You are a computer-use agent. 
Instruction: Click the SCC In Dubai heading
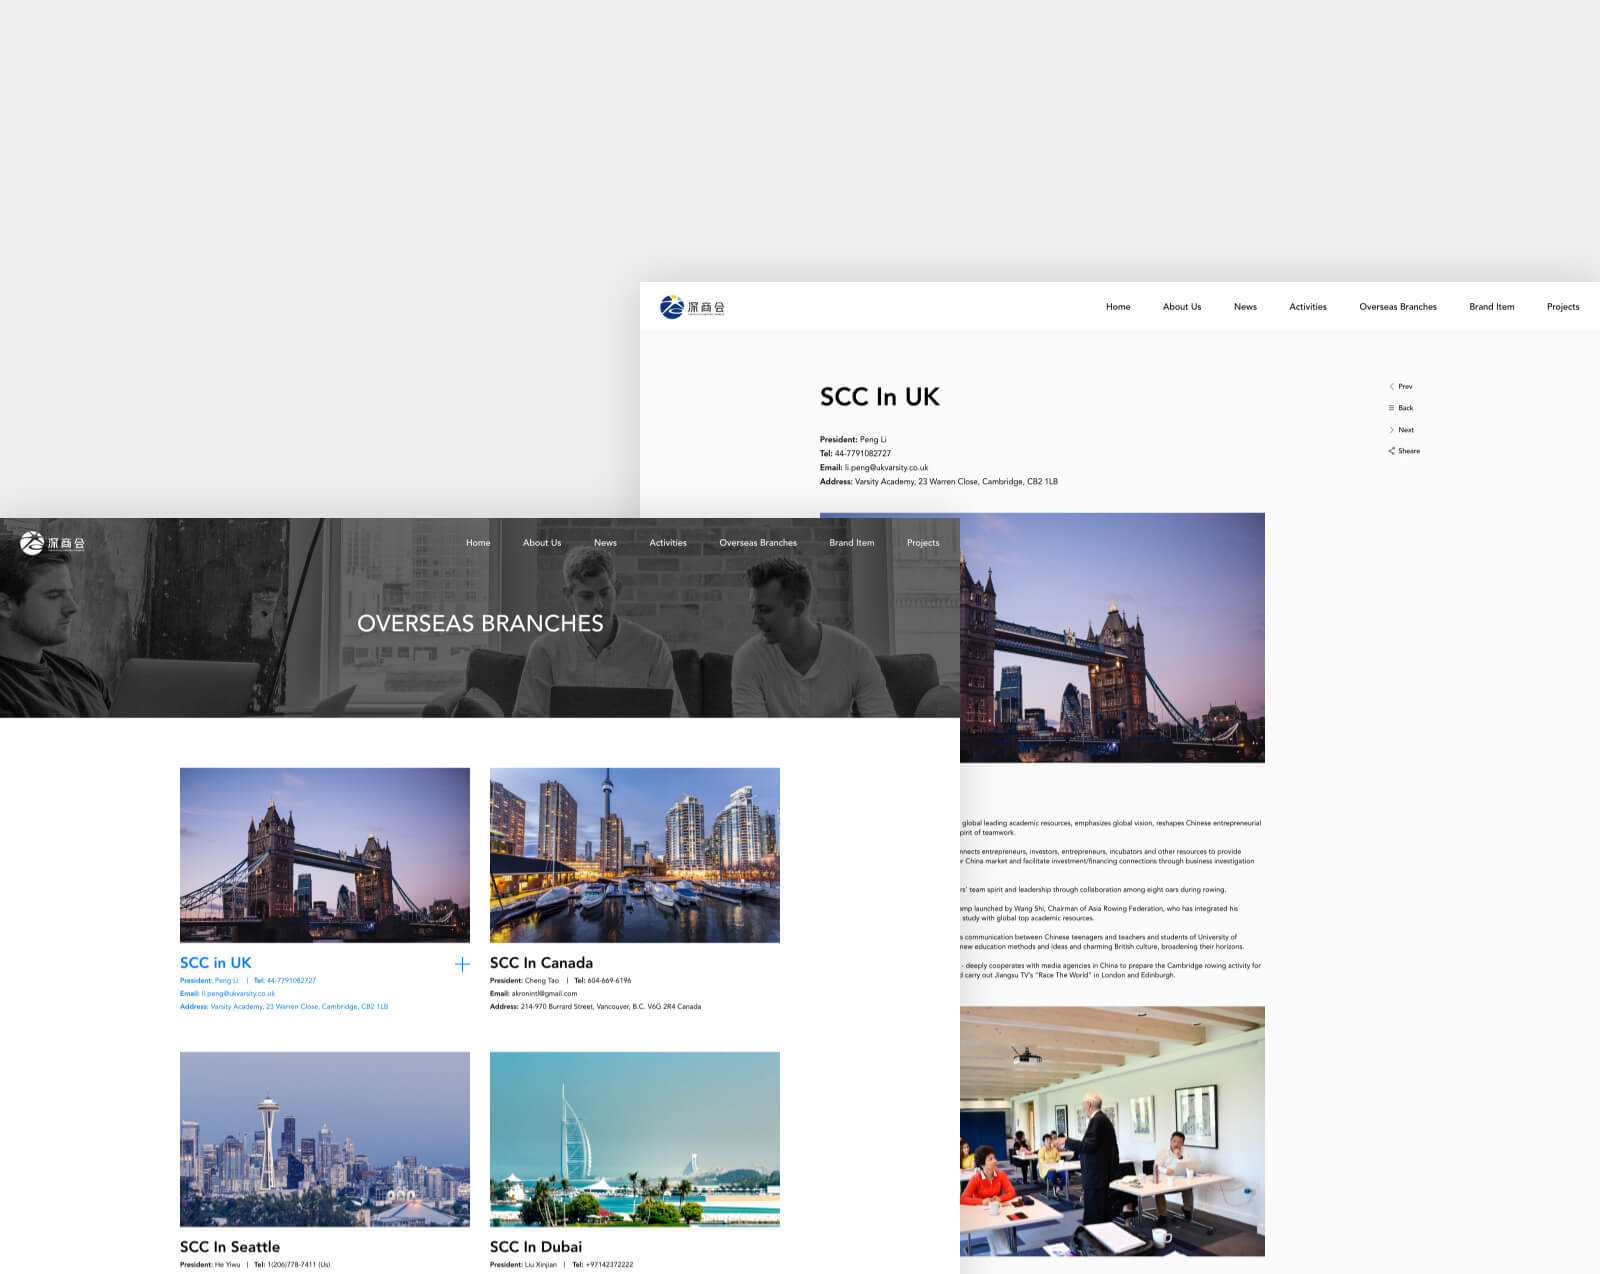(535, 1247)
